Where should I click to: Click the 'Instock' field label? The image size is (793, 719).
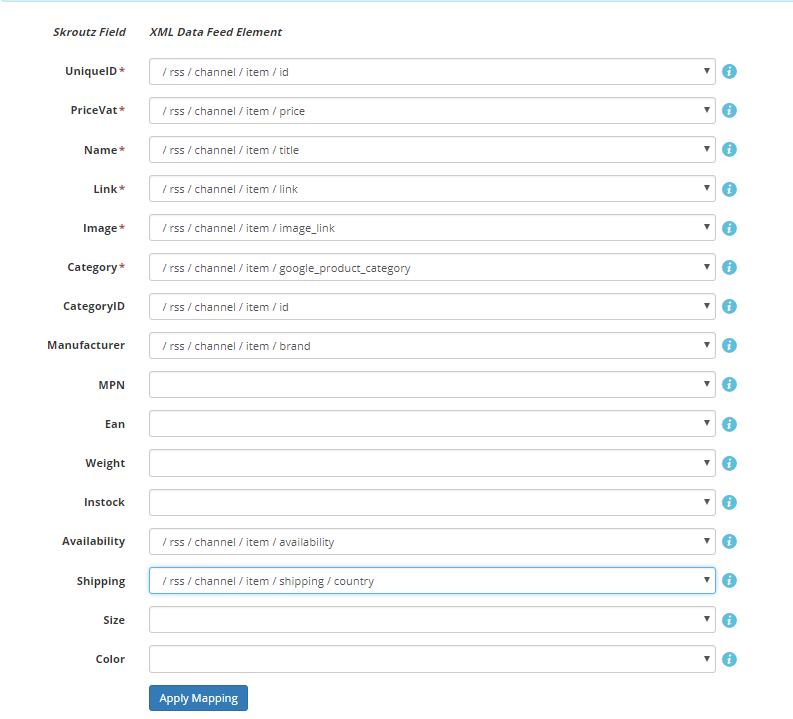(x=104, y=502)
